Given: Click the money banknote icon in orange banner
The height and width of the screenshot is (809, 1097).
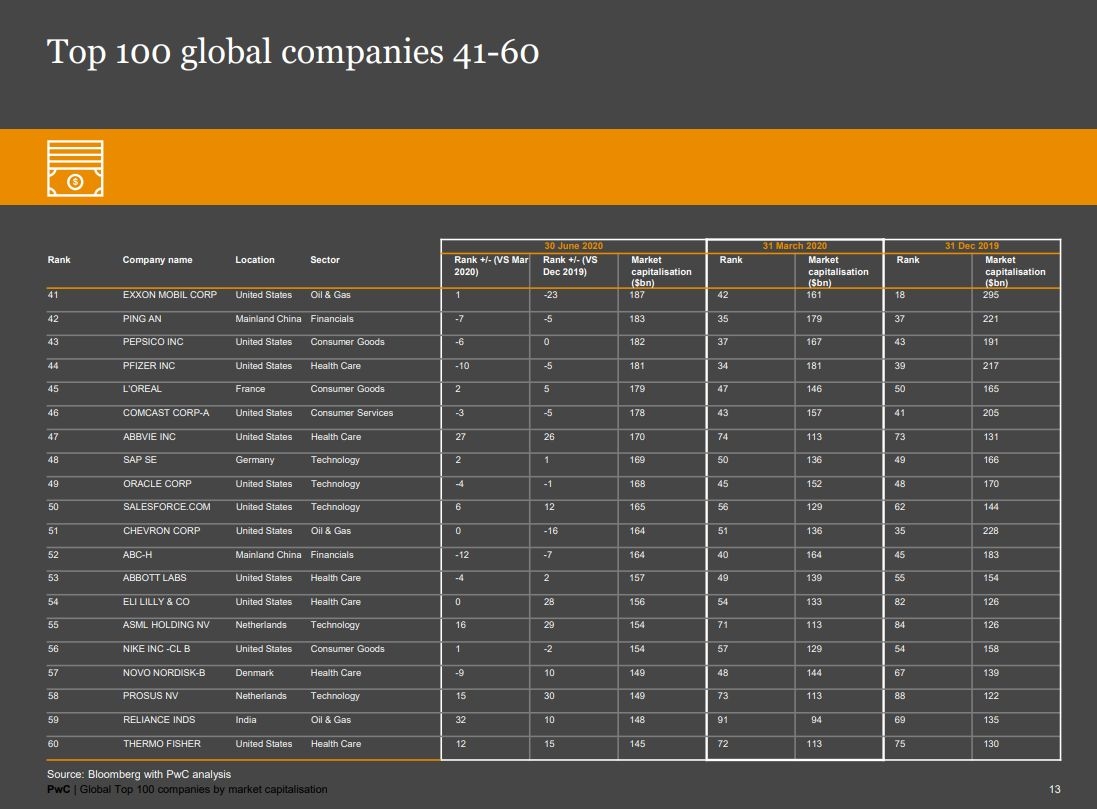Looking at the screenshot, I should point(75,168).
